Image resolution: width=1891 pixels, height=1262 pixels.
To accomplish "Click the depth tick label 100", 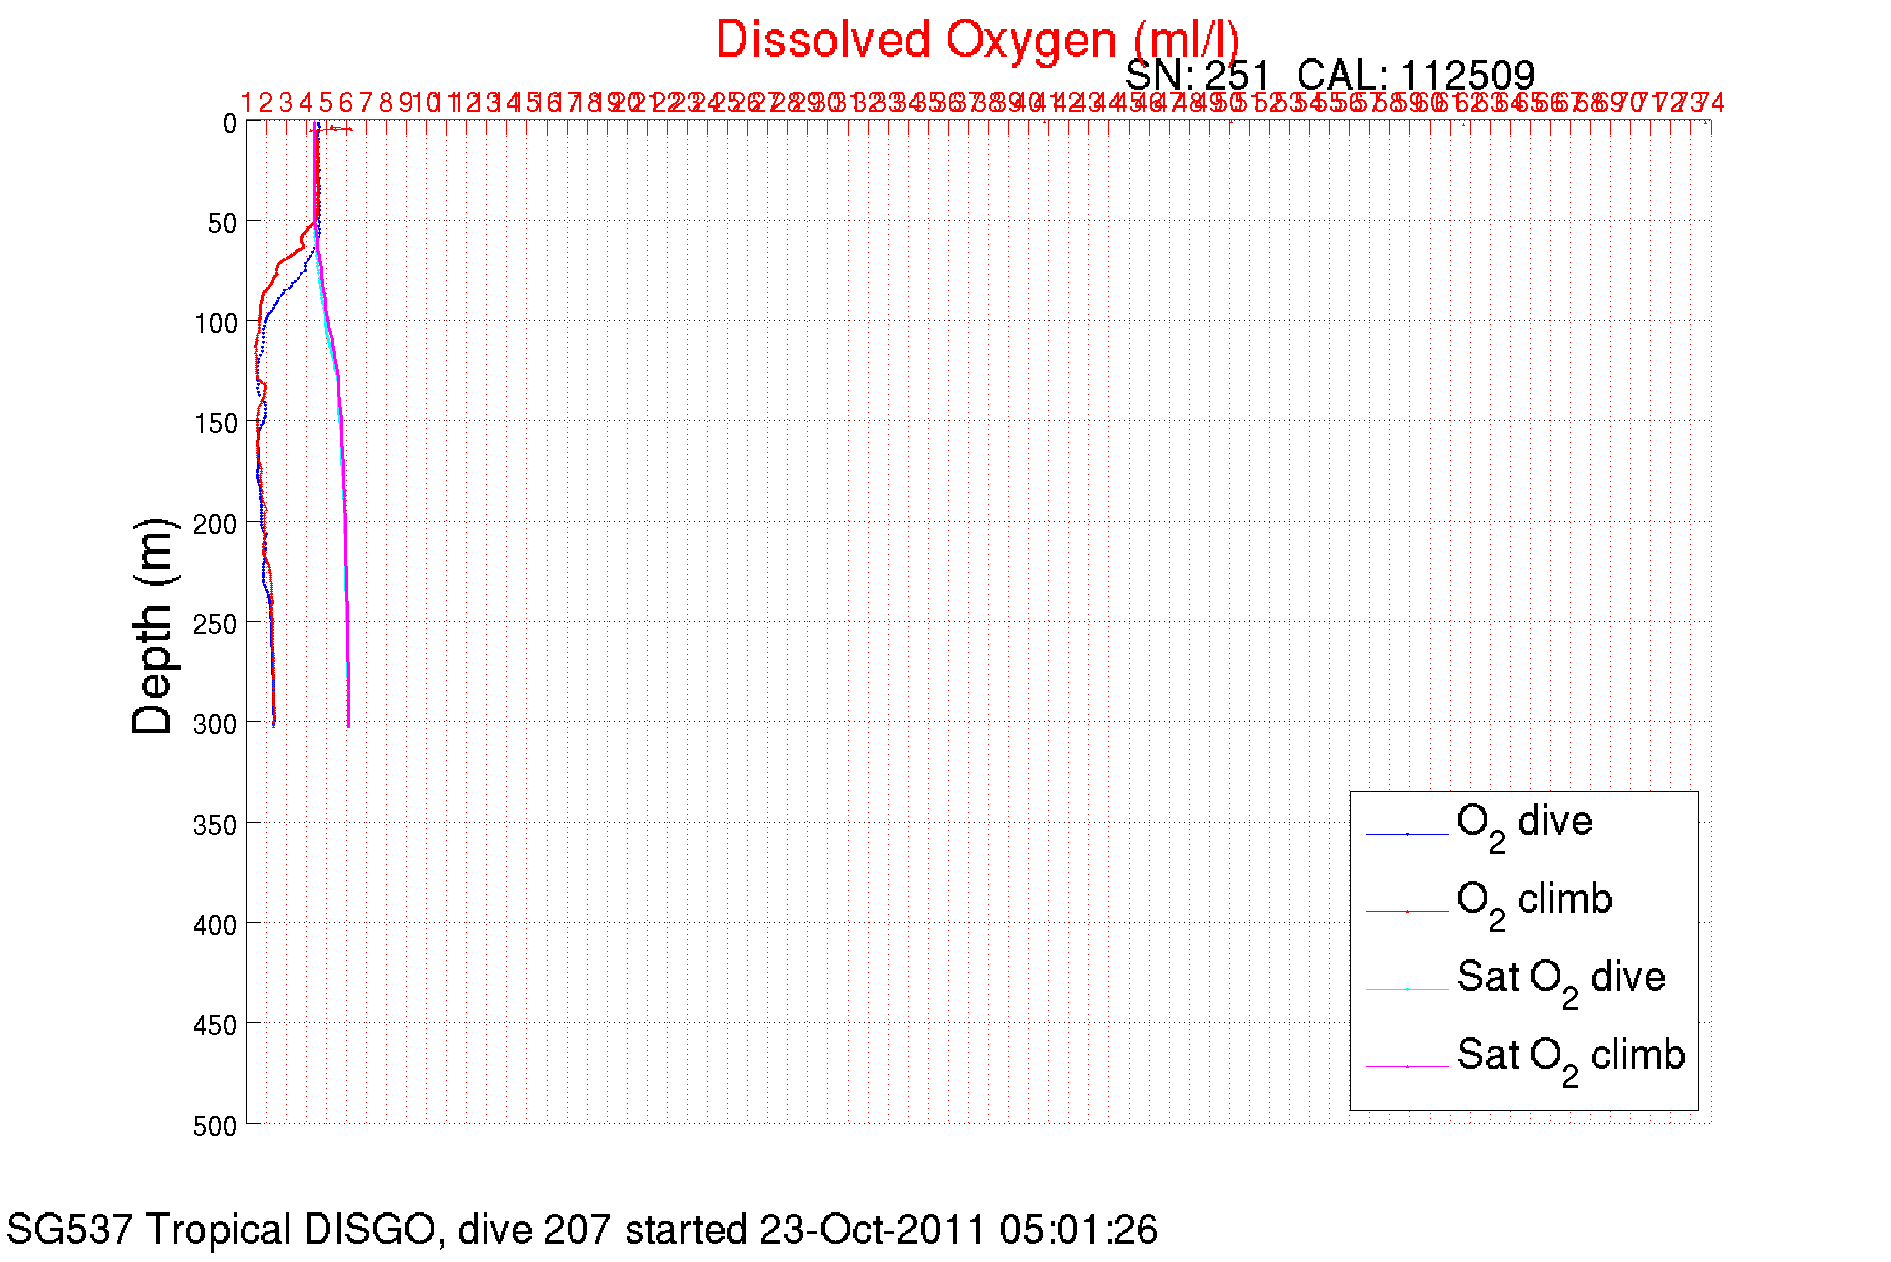I will [216, 323].
